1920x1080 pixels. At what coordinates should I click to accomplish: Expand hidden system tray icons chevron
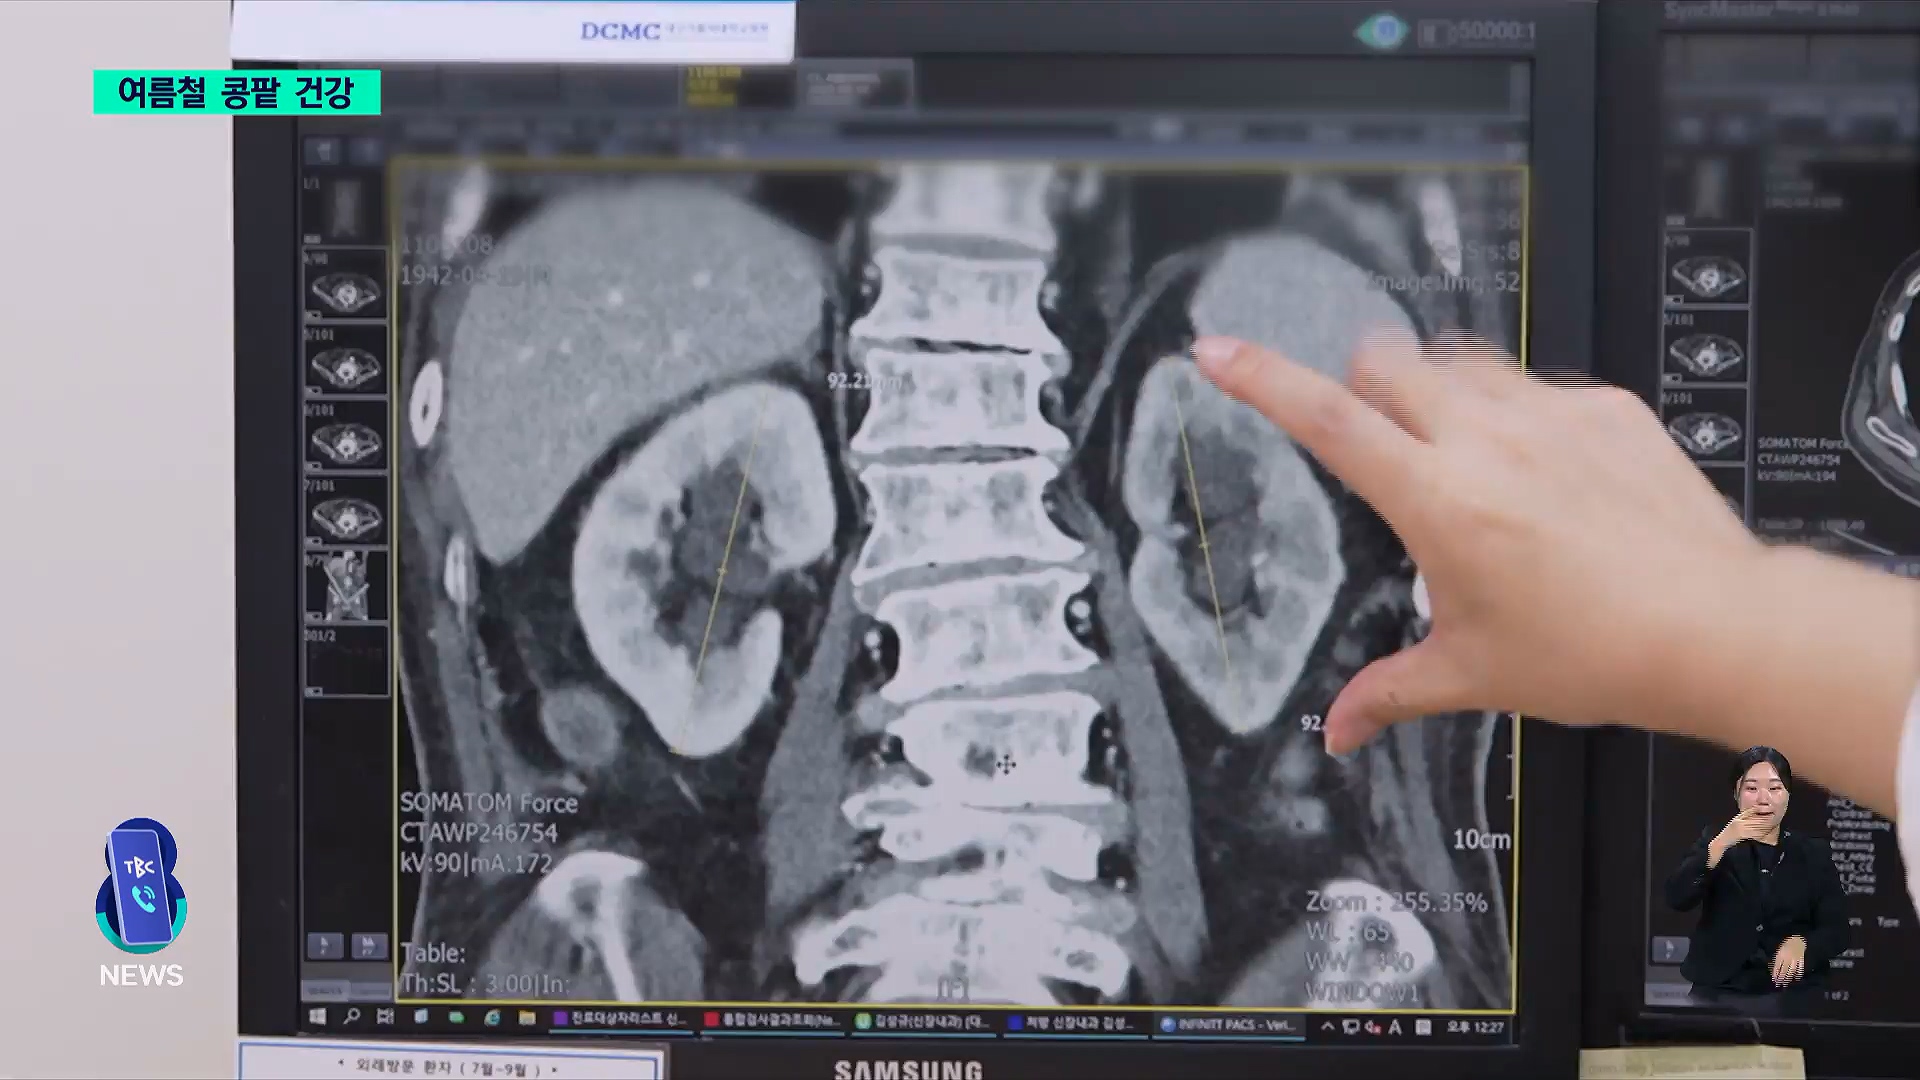(x=1328, y=1026)
